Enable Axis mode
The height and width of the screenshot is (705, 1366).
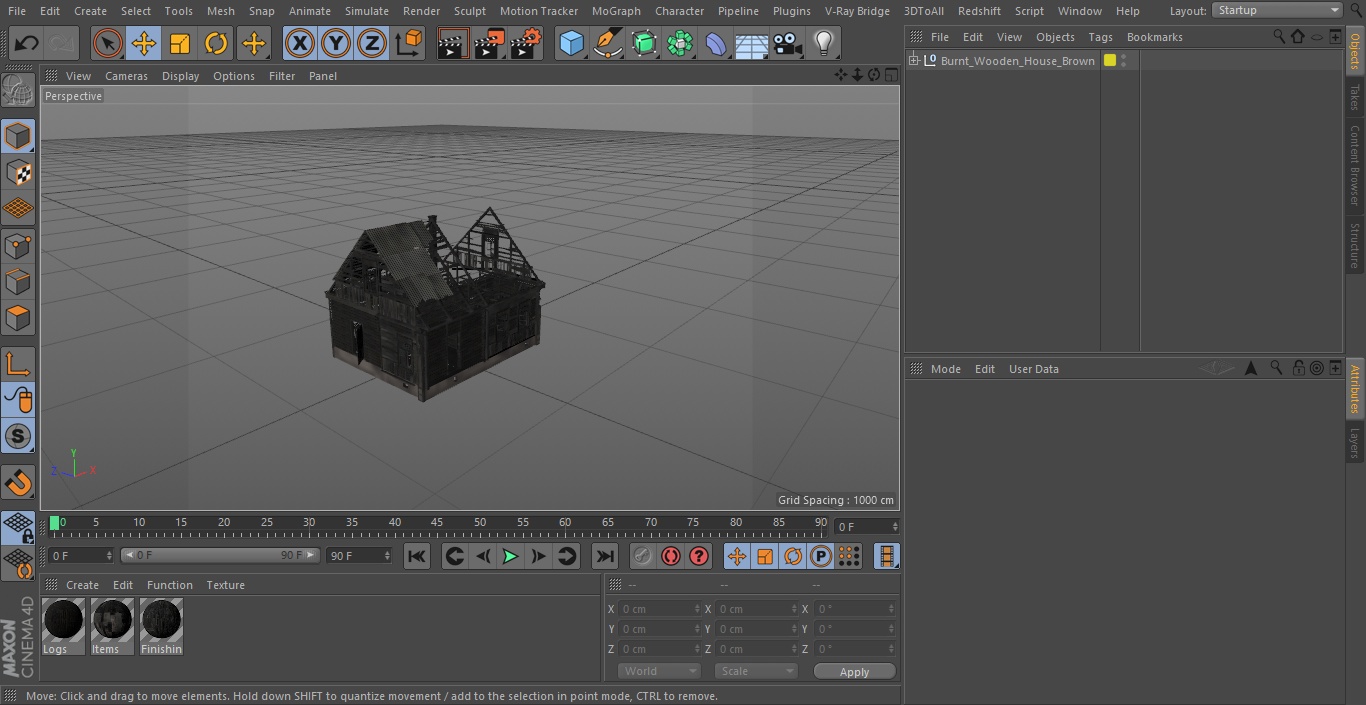(x=18, y=363)
